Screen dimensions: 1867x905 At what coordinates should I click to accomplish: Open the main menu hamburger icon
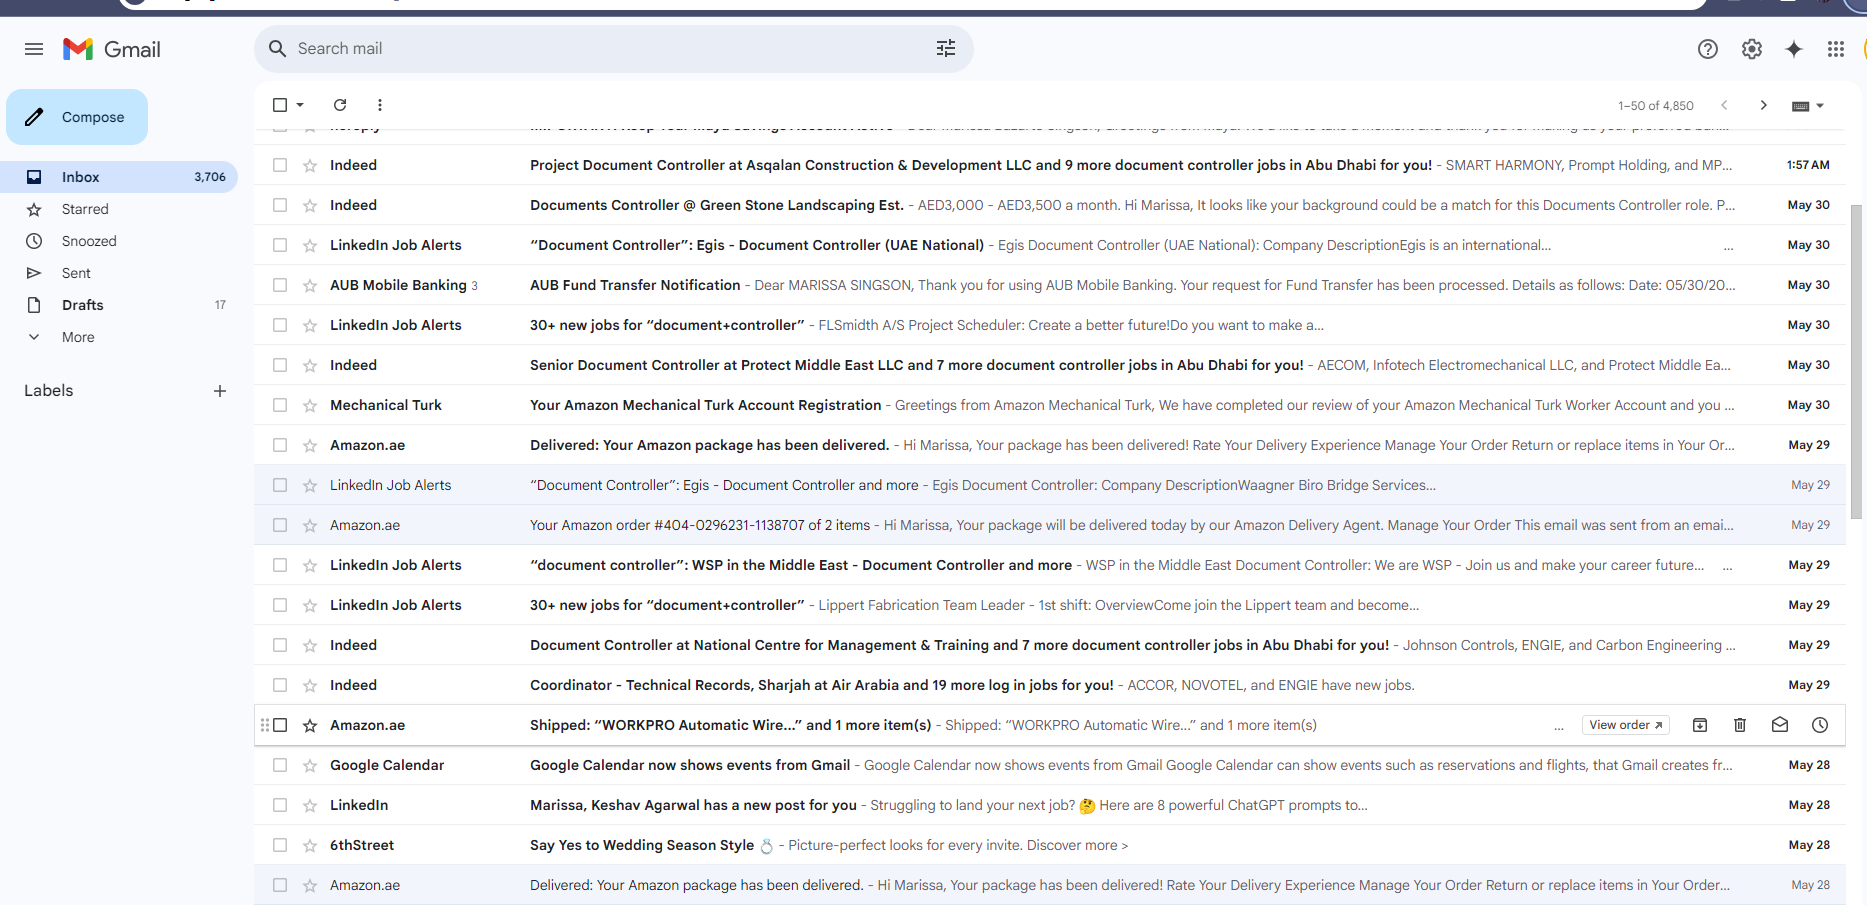pos(34,49)
